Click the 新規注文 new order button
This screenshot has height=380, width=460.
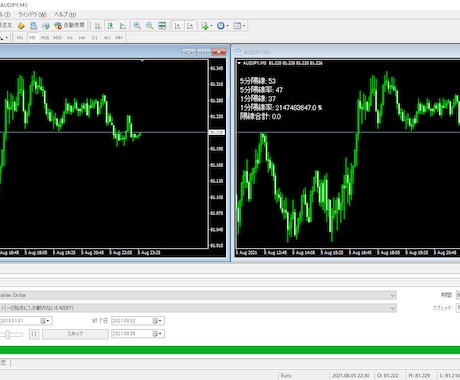6,26
